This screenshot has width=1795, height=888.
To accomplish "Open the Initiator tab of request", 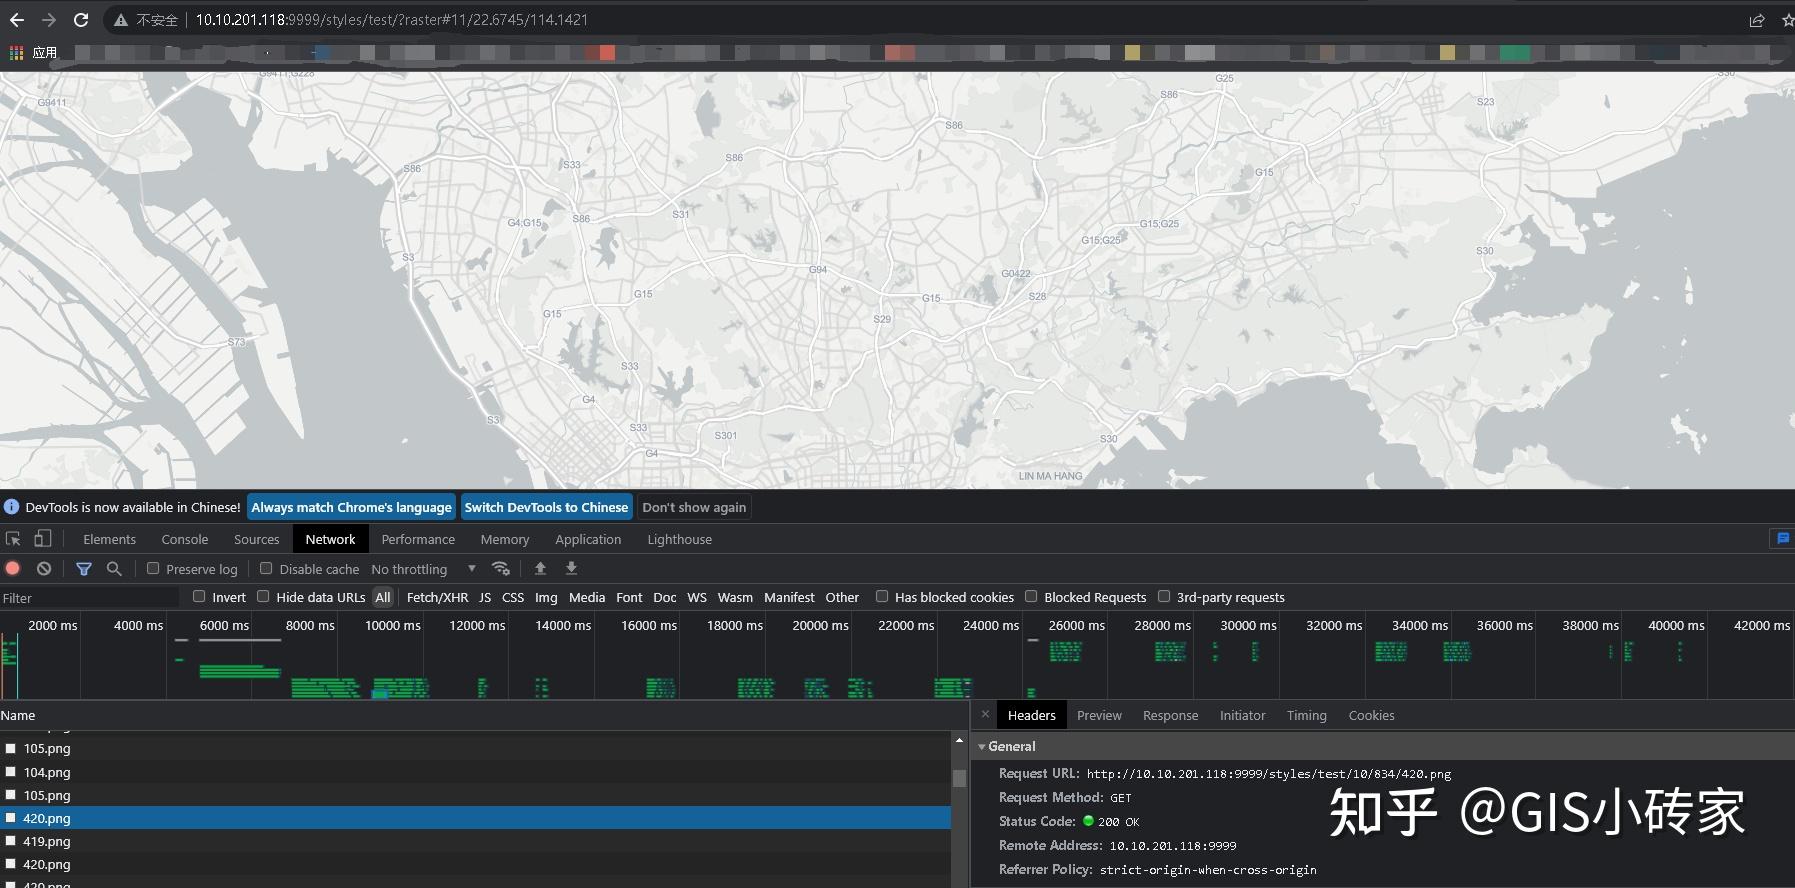I will coord(1242,715).
